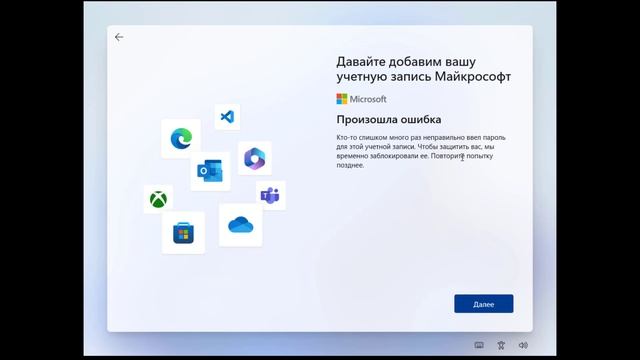Screen dimensions: 640x360
Task: Click the volume speaker icon
Action: (523, 345)
